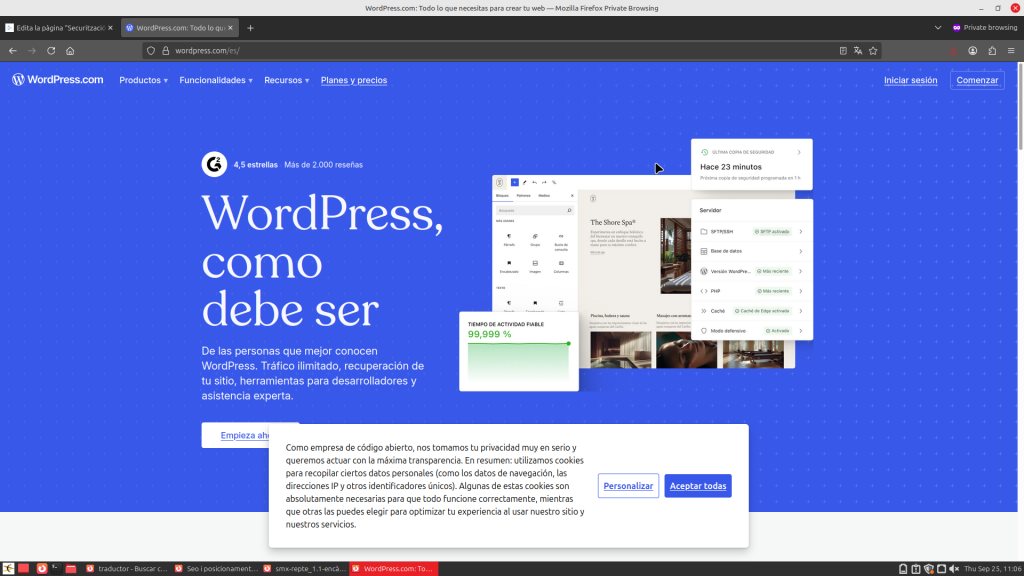Open reader view from the address bar
This screenshot has height=576, width=1024.
coord(843,50)
